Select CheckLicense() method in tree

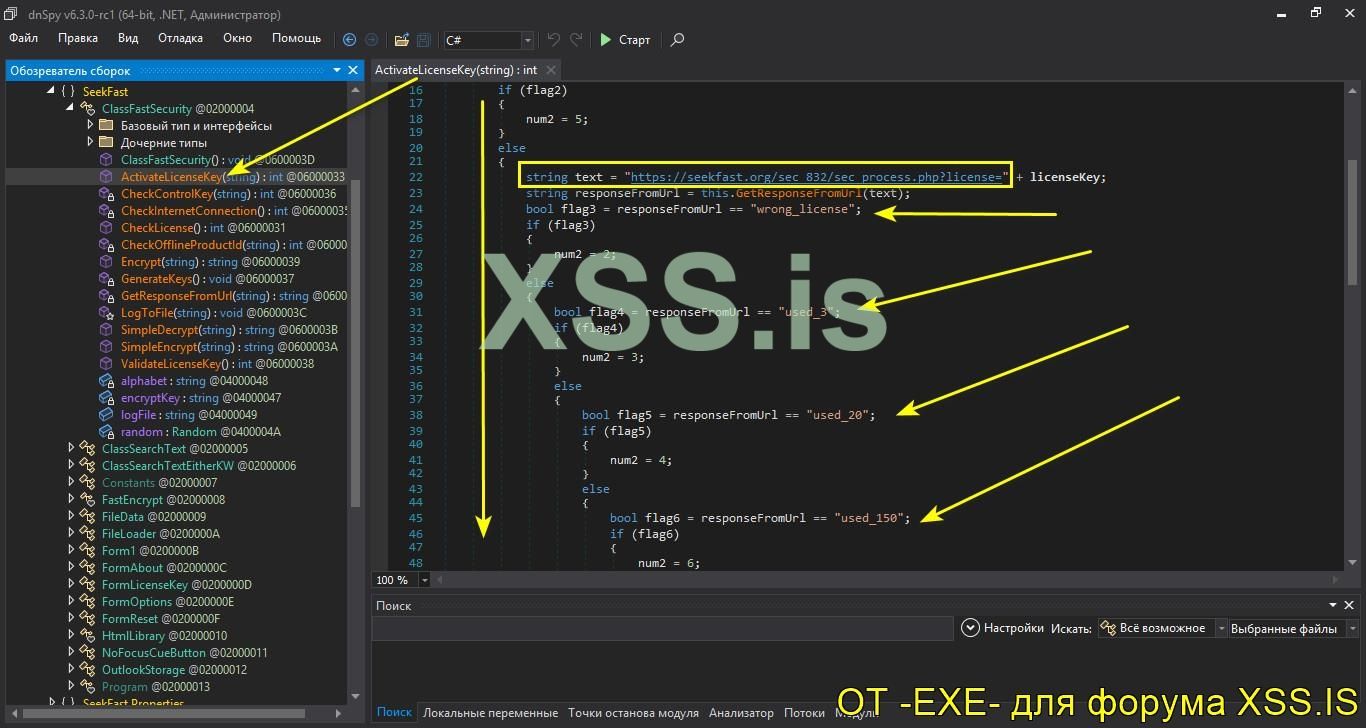[x=203, y=228]
